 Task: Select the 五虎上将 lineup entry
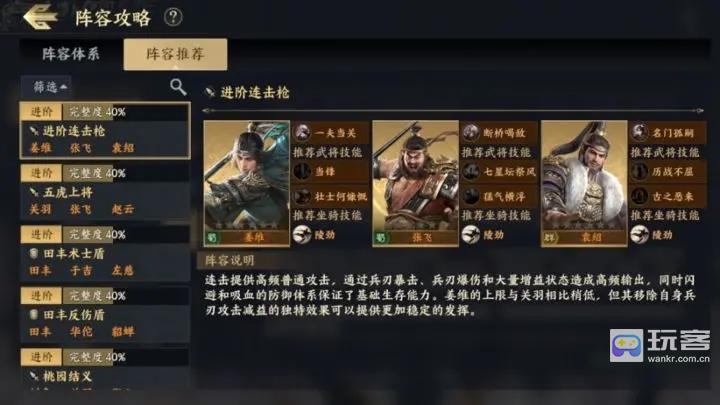click(105, 191)
